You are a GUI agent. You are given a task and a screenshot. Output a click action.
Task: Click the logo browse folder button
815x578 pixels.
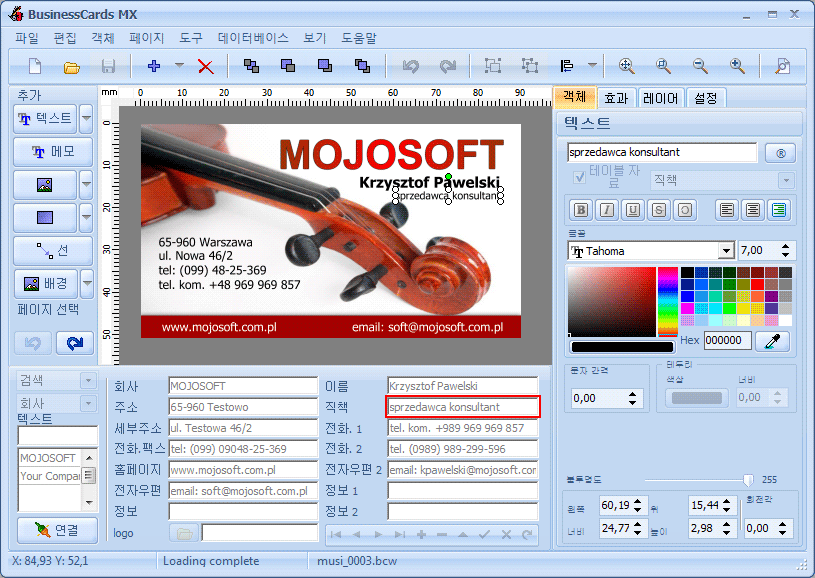tap(184, 533)
